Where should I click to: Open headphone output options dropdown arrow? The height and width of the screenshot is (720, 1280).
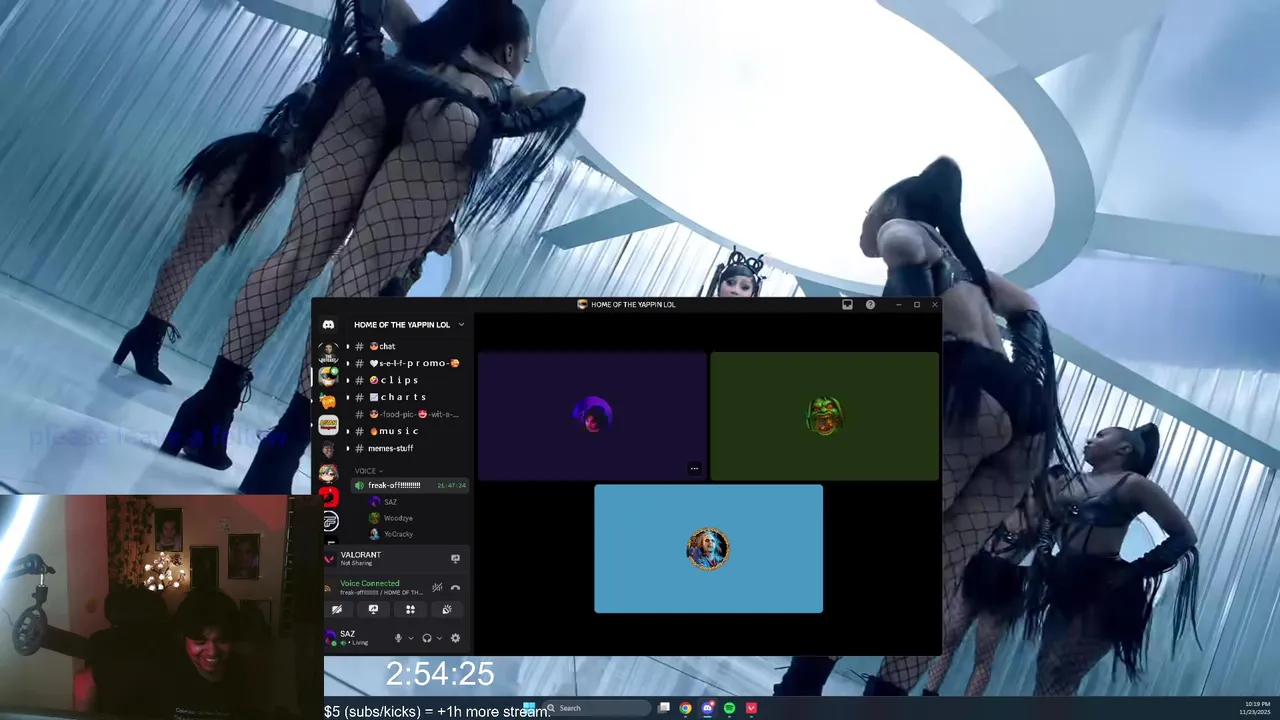(x=439, y=638)
